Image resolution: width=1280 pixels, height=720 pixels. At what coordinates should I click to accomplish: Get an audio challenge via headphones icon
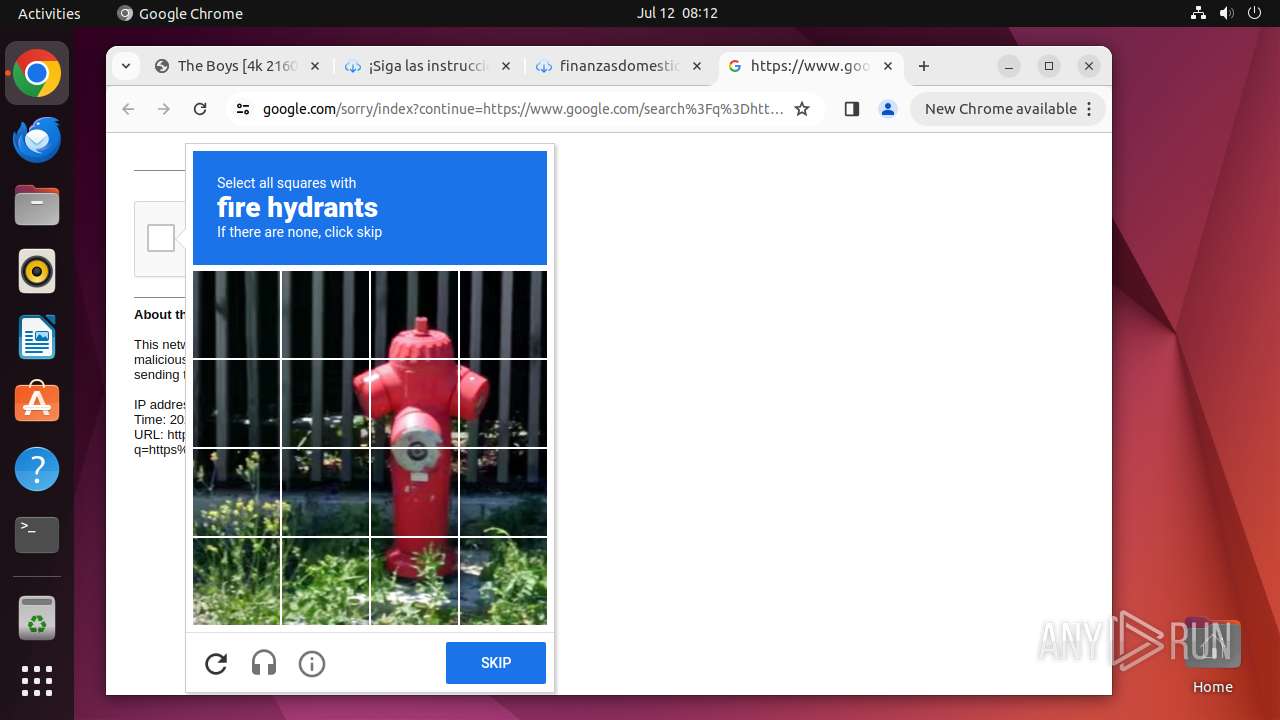[x=264, y=663]
